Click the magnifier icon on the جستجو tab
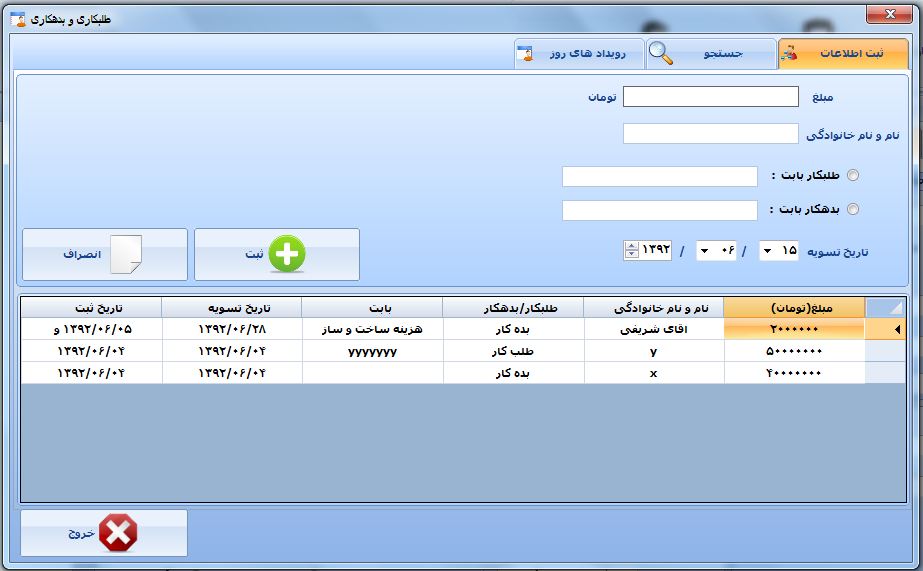Viewport: 923px width, 571px height. 660,54
